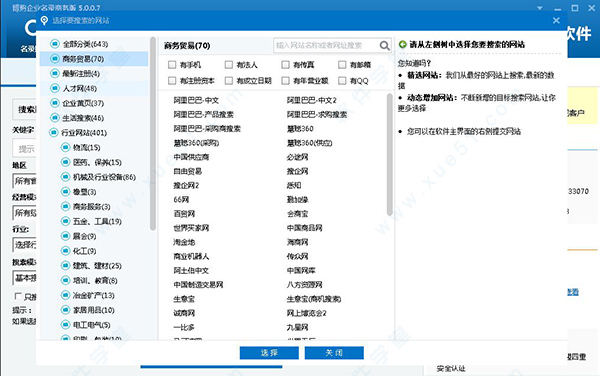Click the icon beside 电工电气(5)
Viewport: 600px width, 376px height.
65,325
